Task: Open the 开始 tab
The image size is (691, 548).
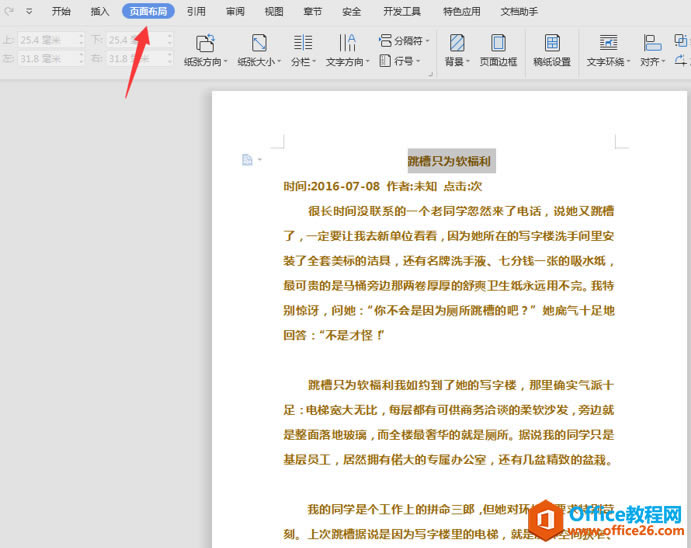Action: click(61, 11)
